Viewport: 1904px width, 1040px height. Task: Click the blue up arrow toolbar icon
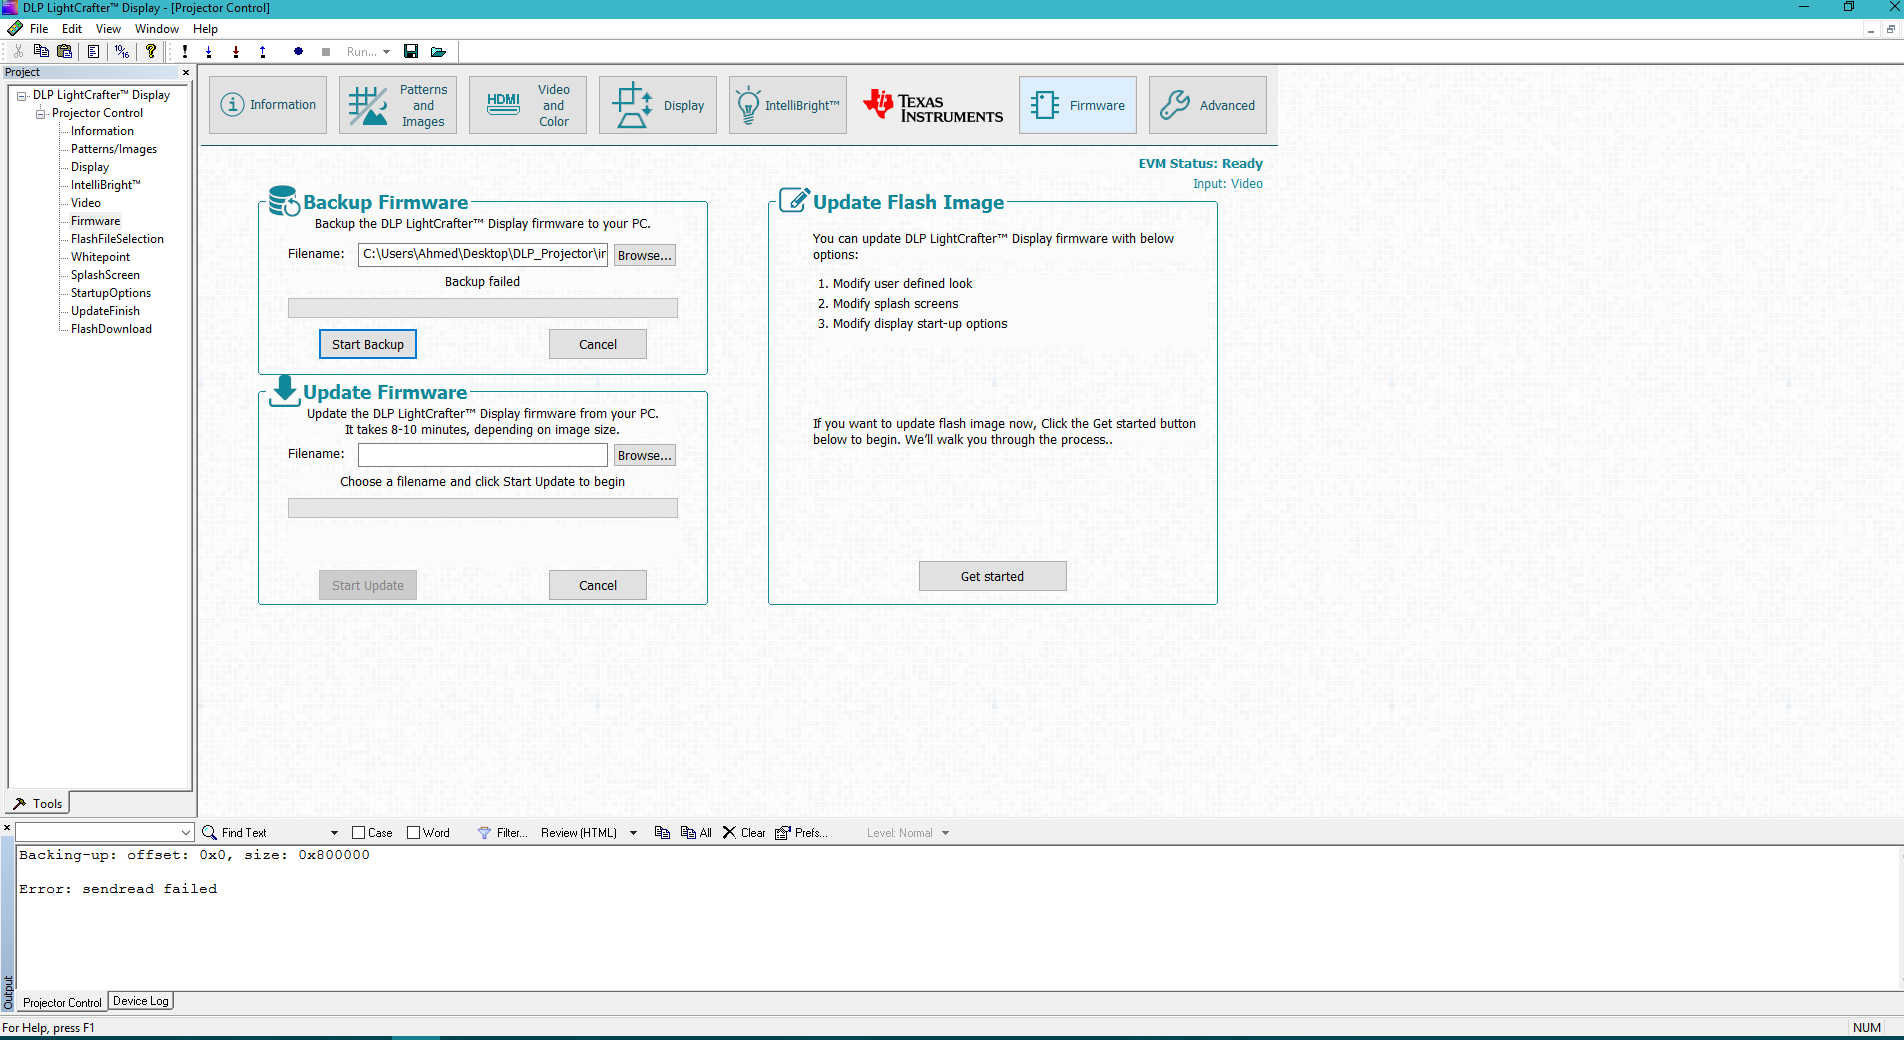263,51
